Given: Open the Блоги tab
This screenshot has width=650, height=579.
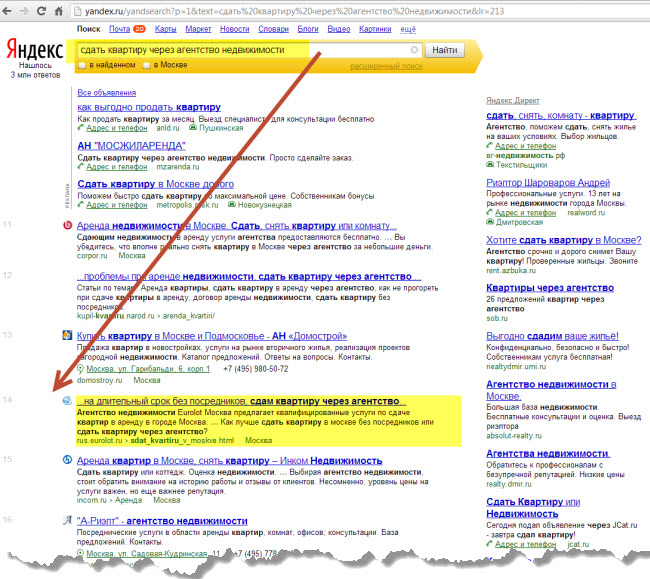Looking at the screenshot, I should (308, 29).
